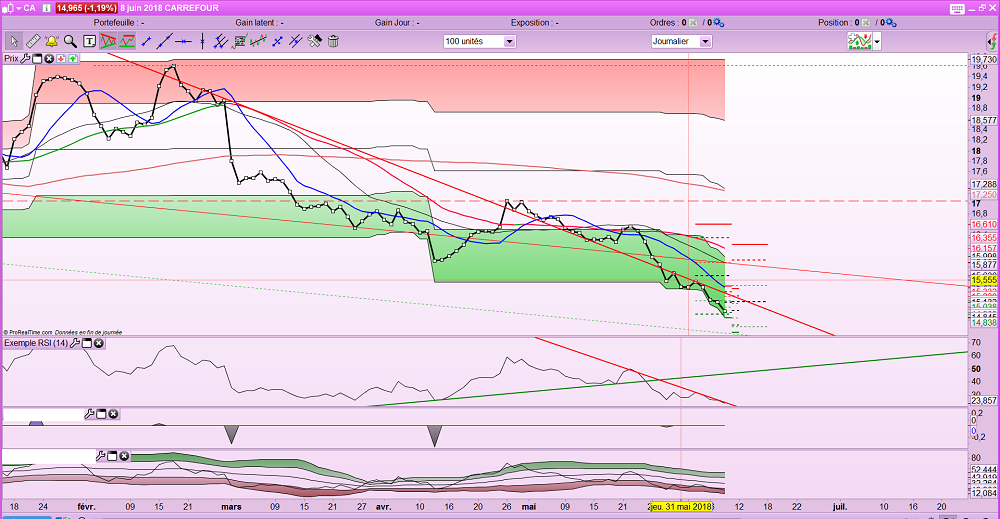The image size is (1000, 519).
Task: Click the mars label on time axis
Action: point(232,507)
